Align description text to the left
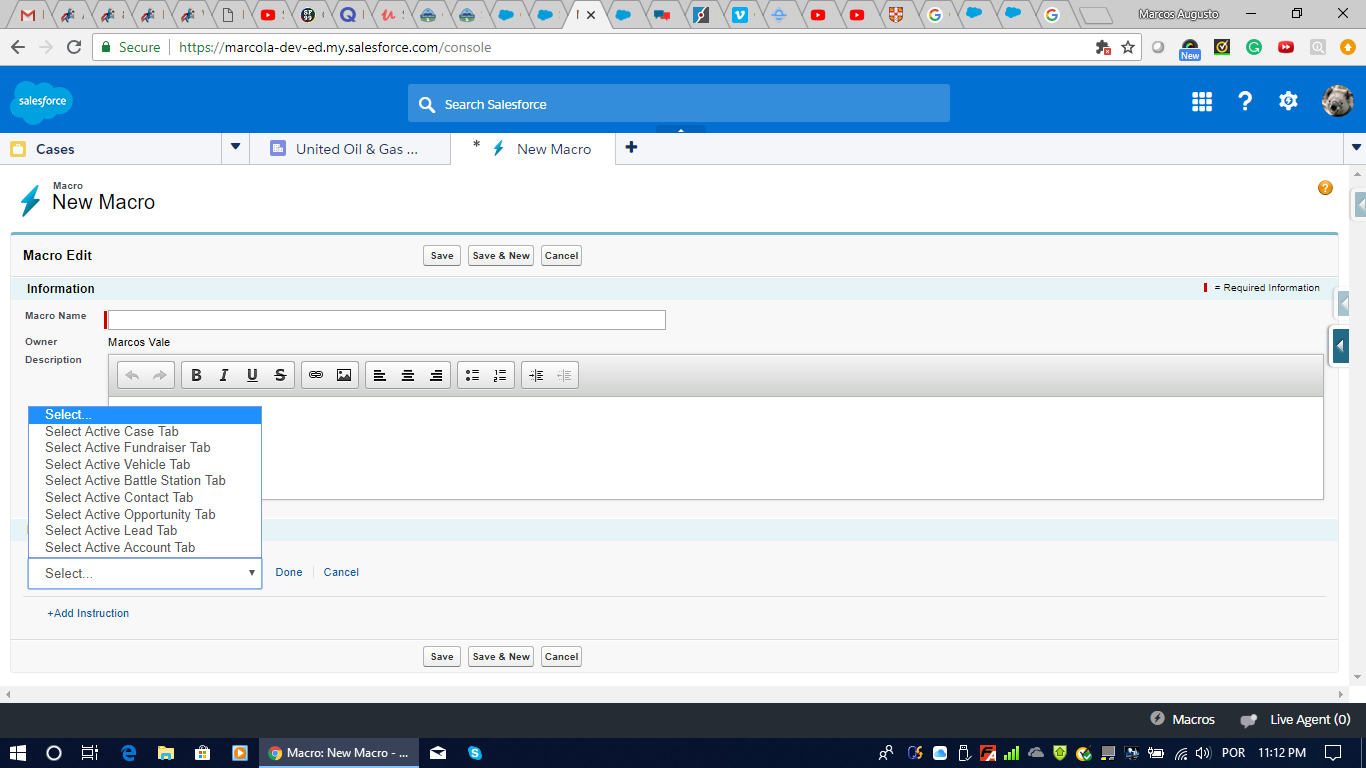Viewport: 1366px width, 768px height. tap(380, 375)
